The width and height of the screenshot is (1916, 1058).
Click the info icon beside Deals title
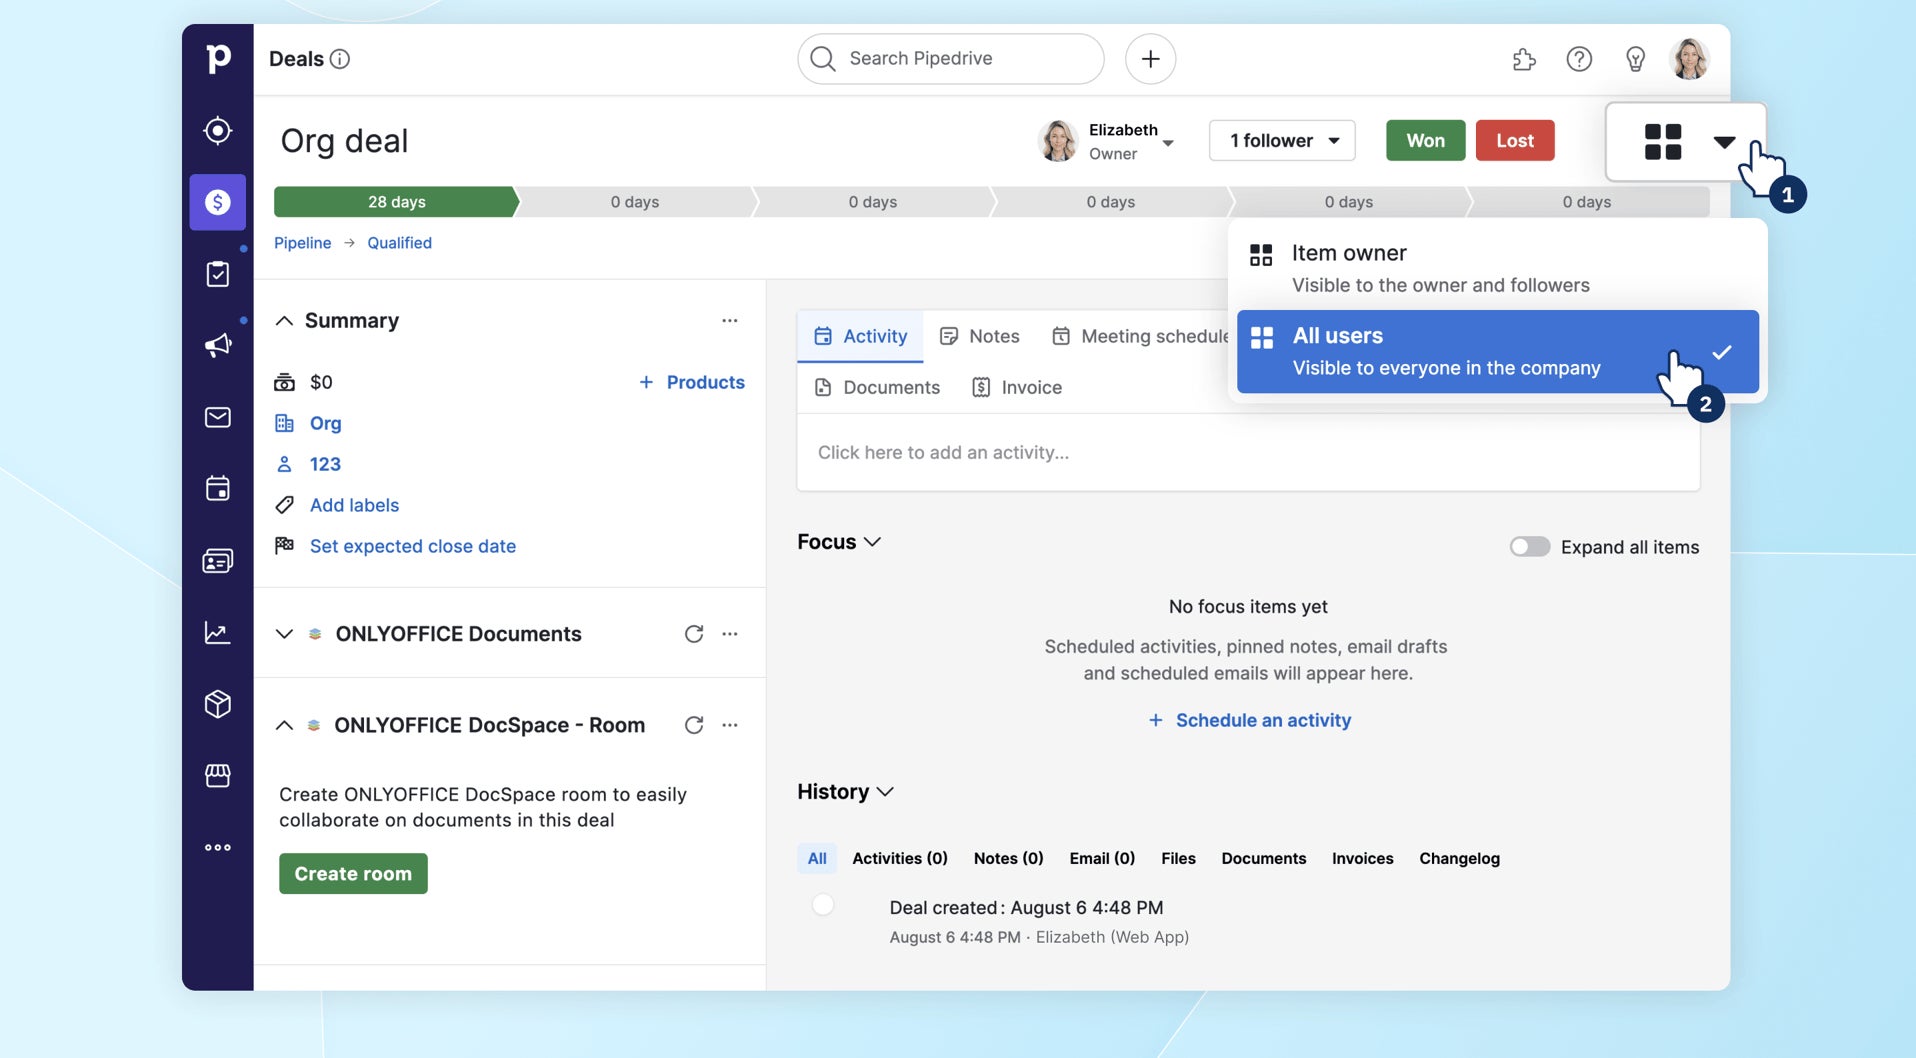tap(340, 59)
